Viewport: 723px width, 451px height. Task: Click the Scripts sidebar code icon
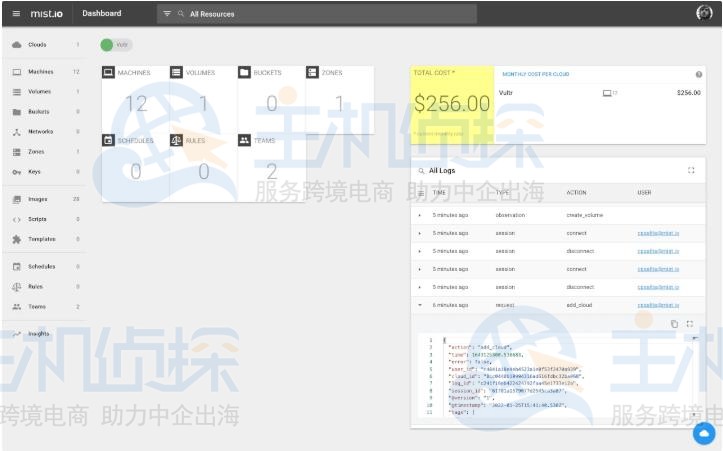click(x=17, y=220)
